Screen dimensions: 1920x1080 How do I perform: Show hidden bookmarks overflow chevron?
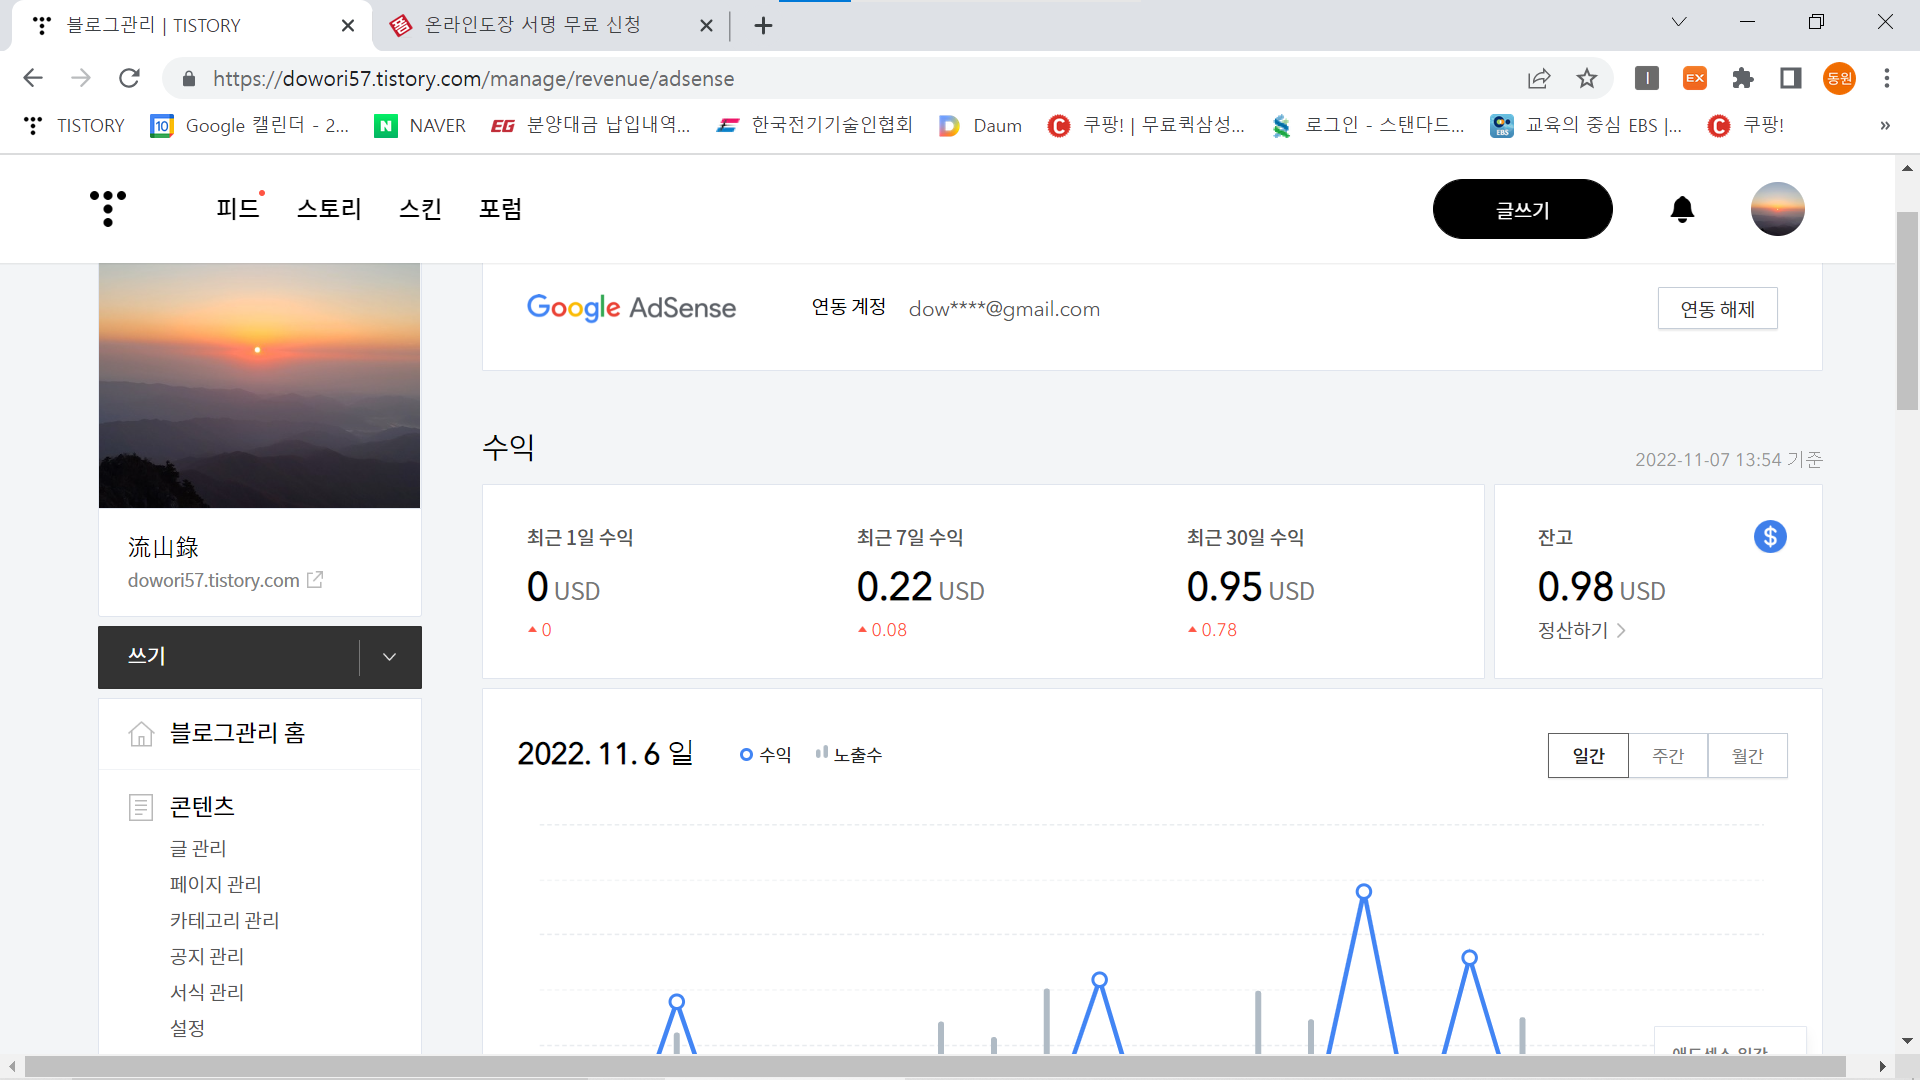tap(1884, 125)
